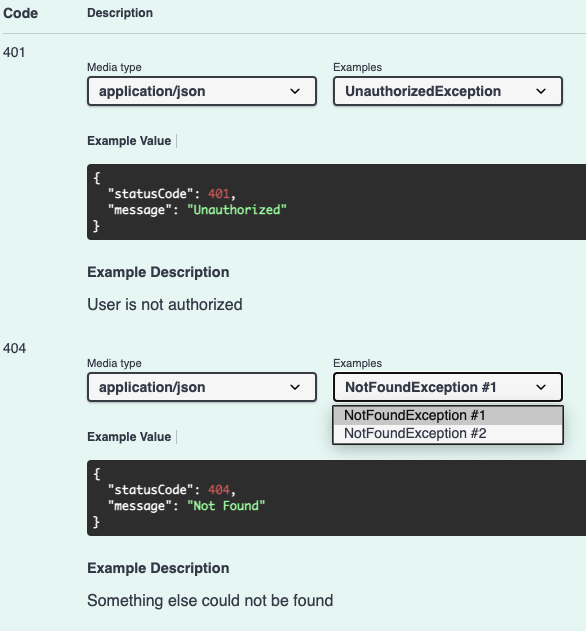The image size is (586, 631).
Task: Click the Media type label in the 401 row
Action: point(114,67)
